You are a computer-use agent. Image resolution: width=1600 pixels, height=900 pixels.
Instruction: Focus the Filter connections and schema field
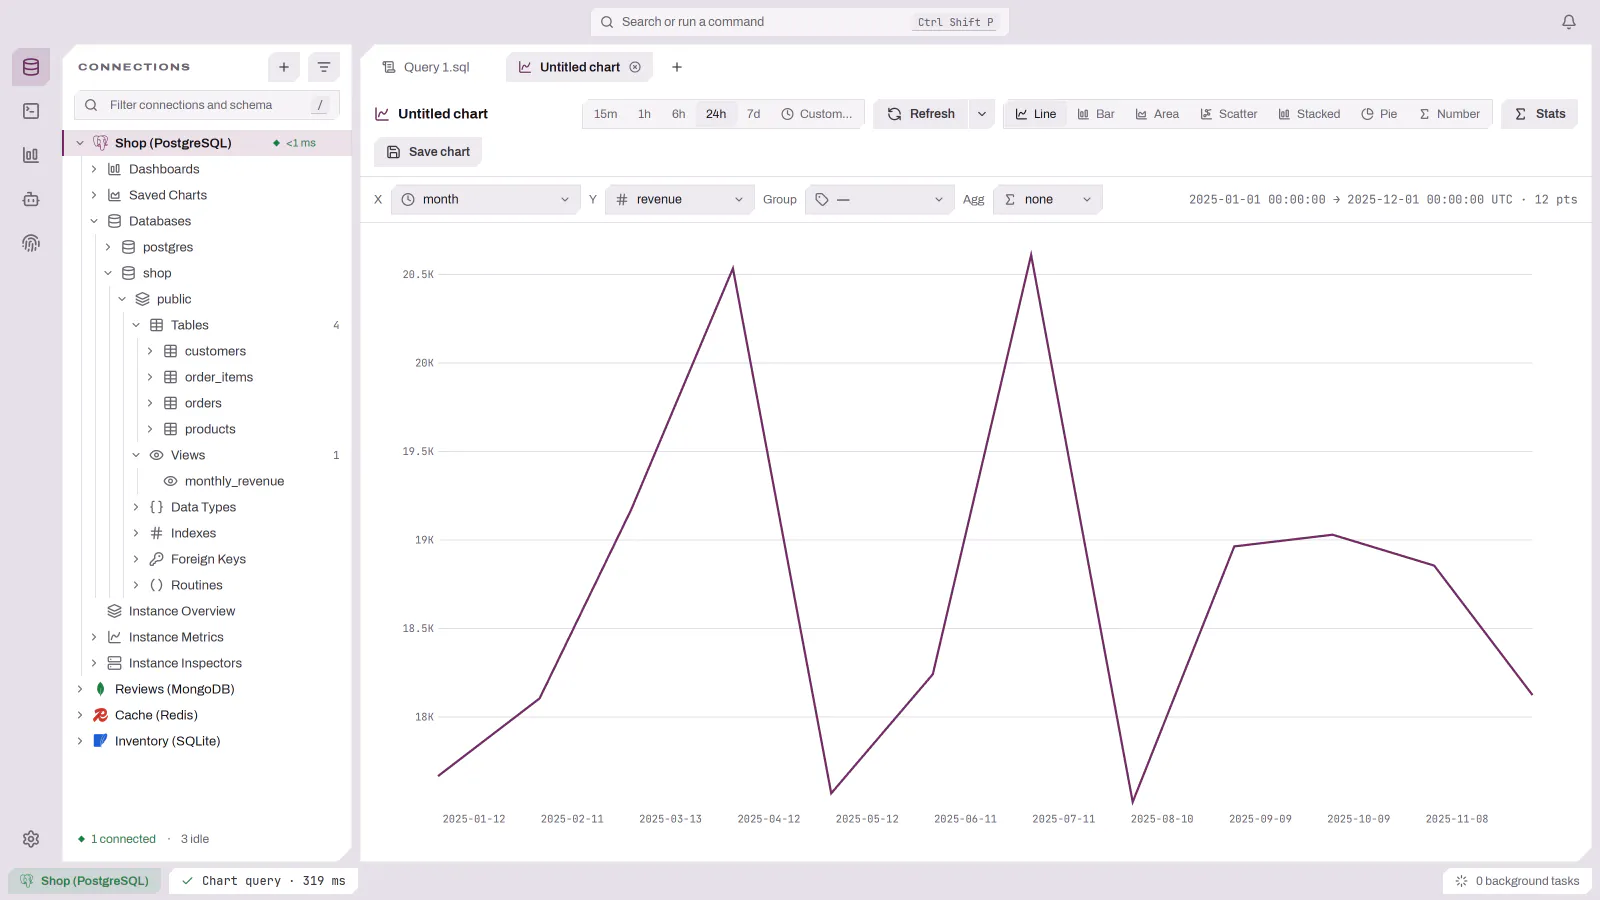click(207, 105)
